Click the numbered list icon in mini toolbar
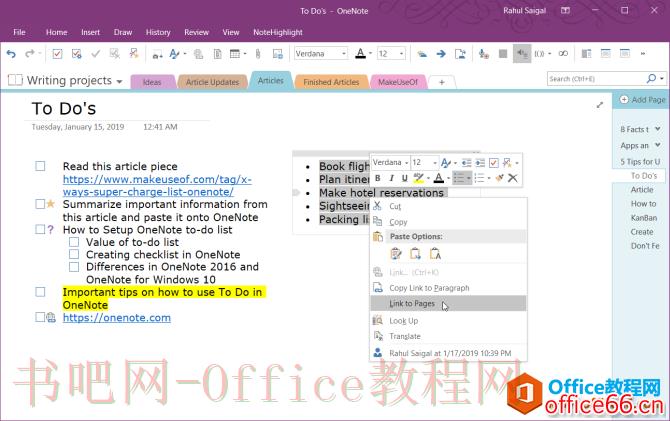The height and width of the screenshot is (421, 670). tap(479, 178)
